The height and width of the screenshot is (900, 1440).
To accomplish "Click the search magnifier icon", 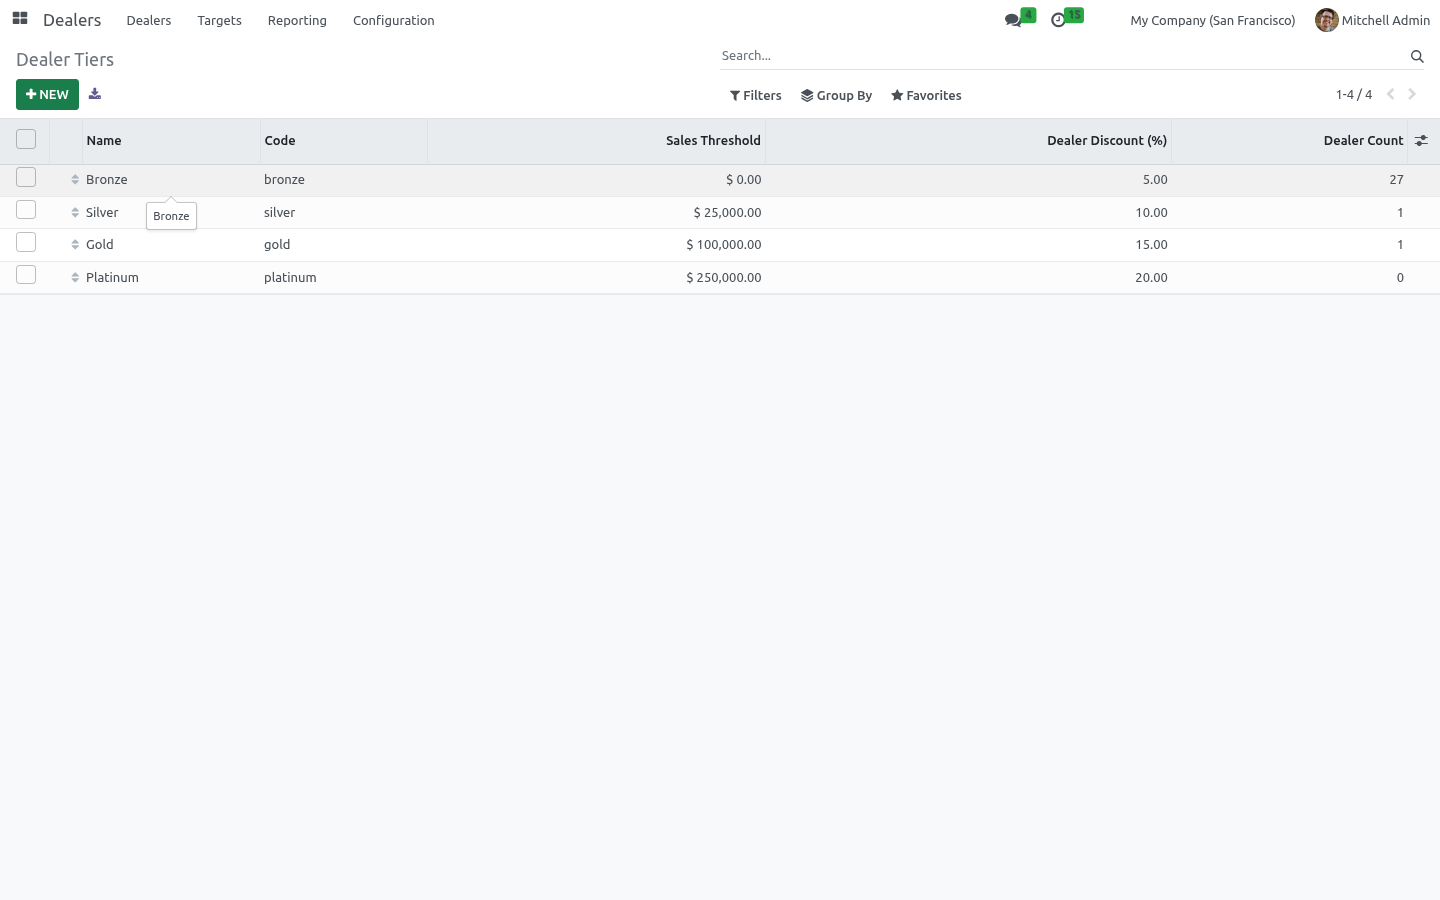I will [1417, 56].
